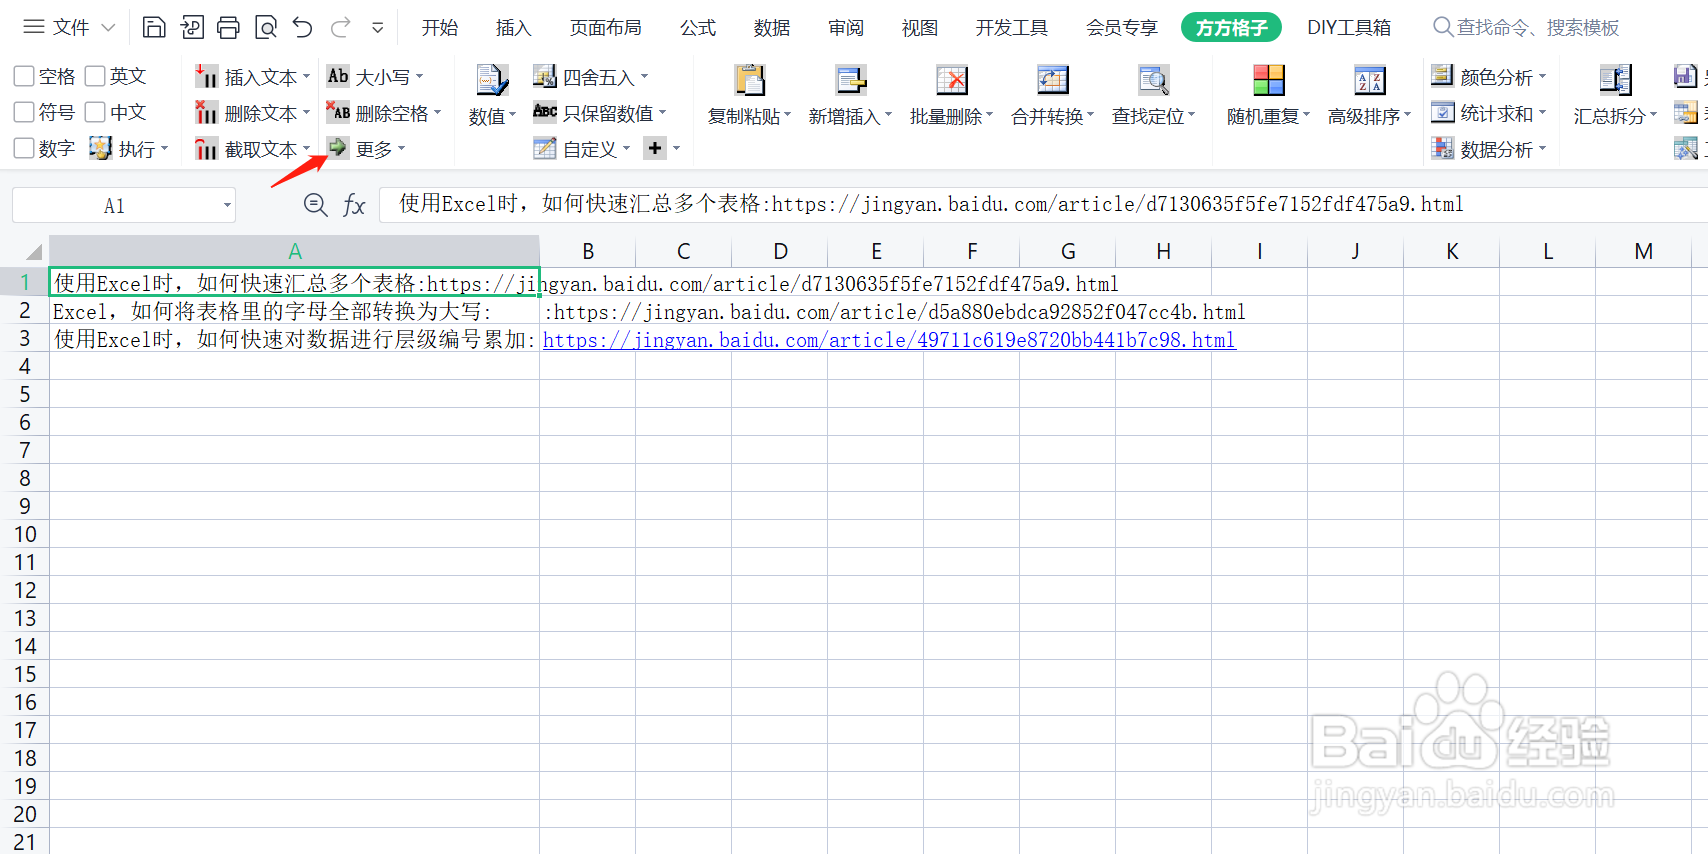Click the 汇总拆分 icon
The image size is (1708, 854).
click(1615, 80)
